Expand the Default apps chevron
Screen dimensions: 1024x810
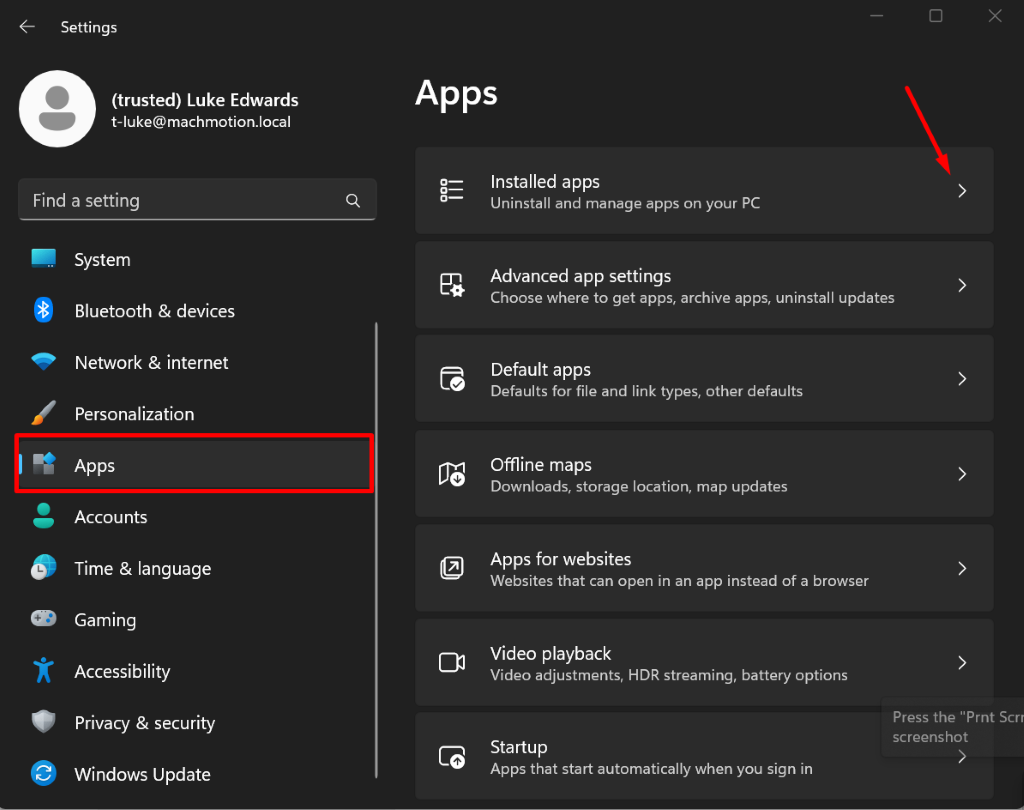tap(962, 379)
